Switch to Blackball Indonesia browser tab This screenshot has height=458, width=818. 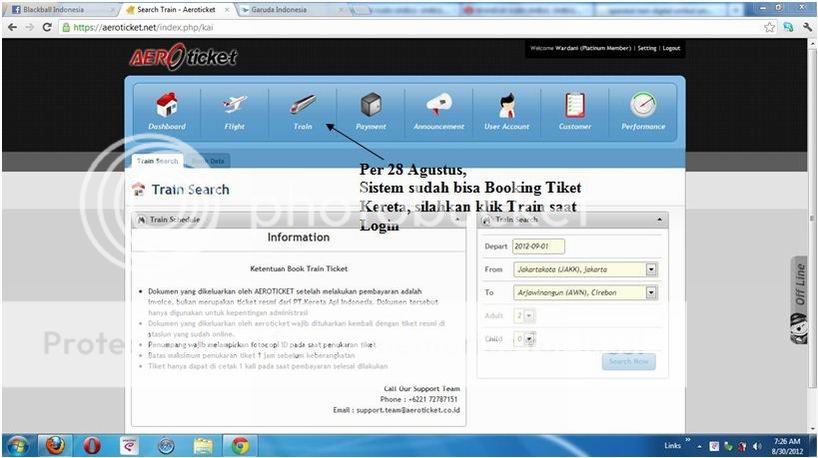[60, 10]
